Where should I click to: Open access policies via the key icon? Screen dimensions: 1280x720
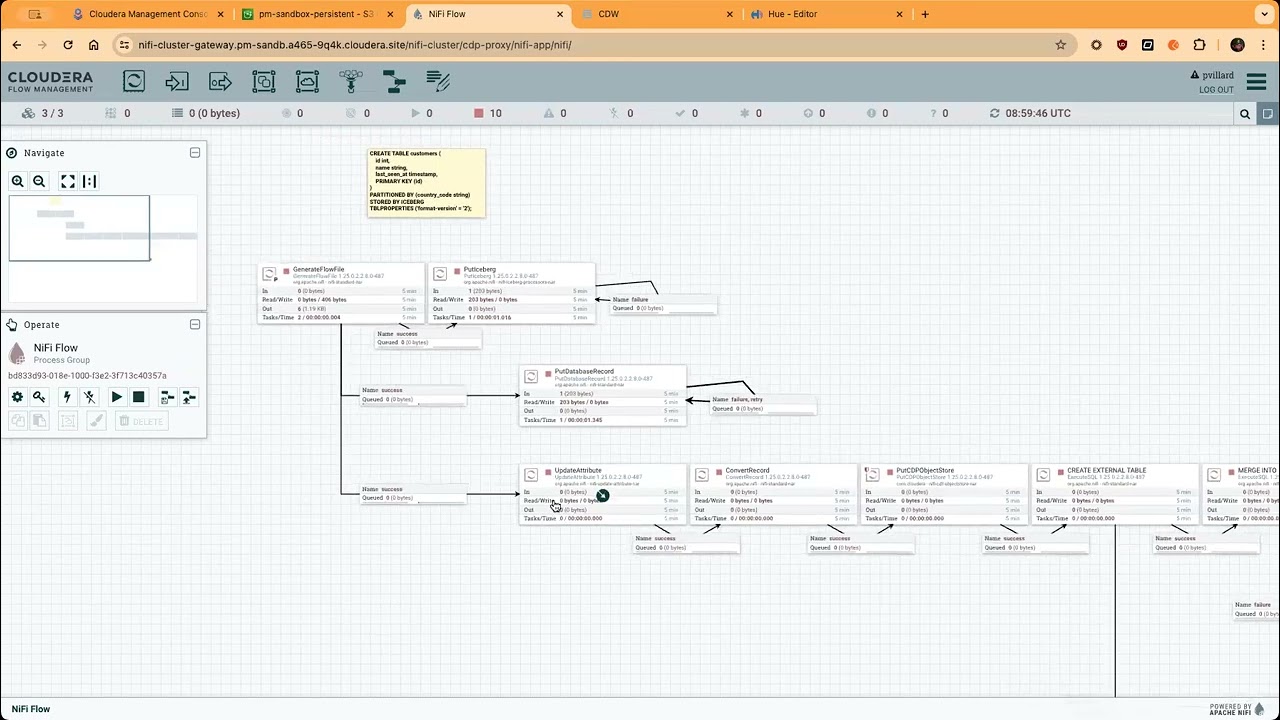point(39,397)
